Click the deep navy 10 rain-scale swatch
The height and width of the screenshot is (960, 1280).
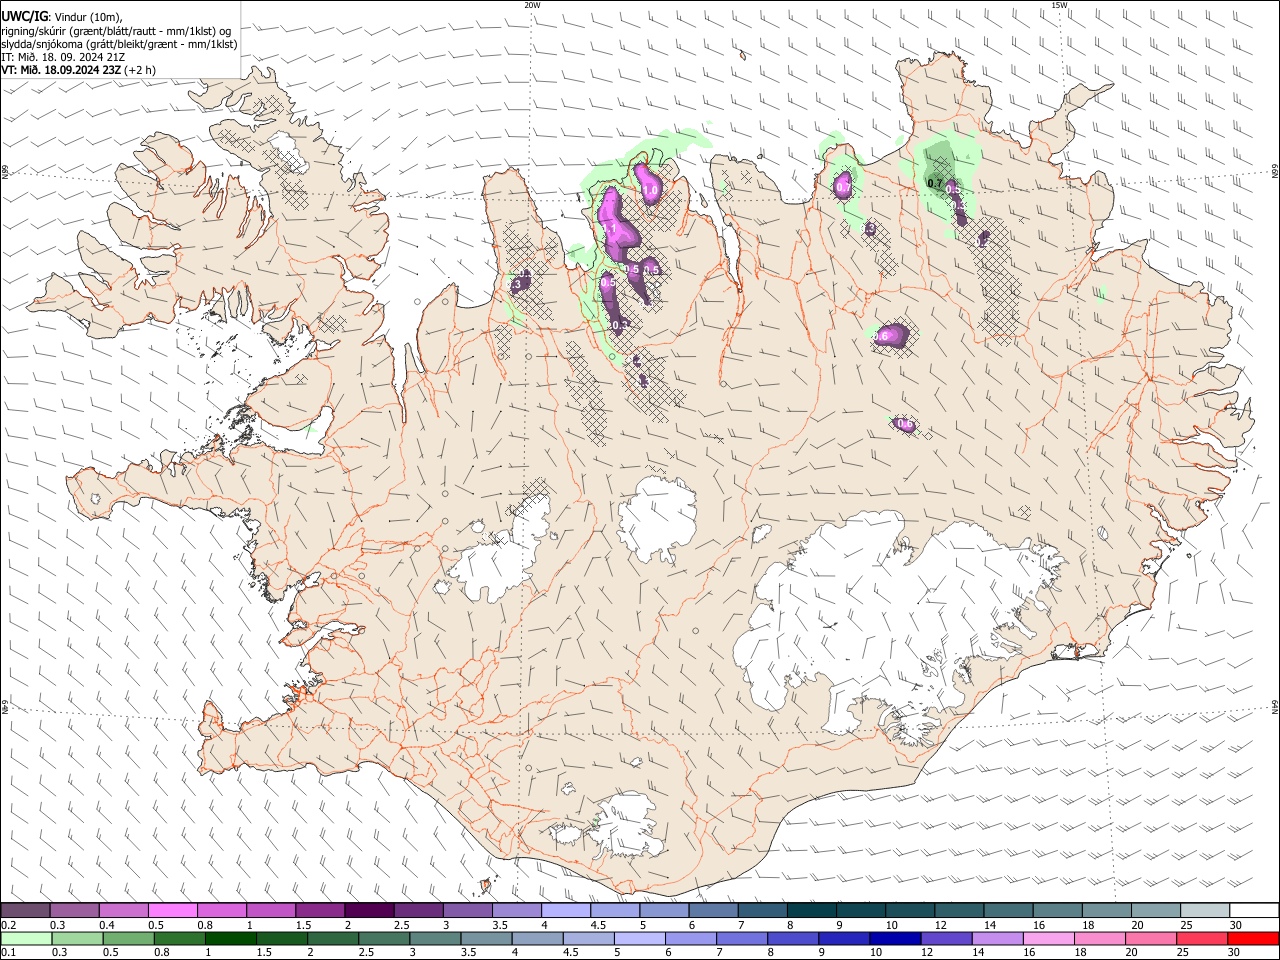[895, 938]
